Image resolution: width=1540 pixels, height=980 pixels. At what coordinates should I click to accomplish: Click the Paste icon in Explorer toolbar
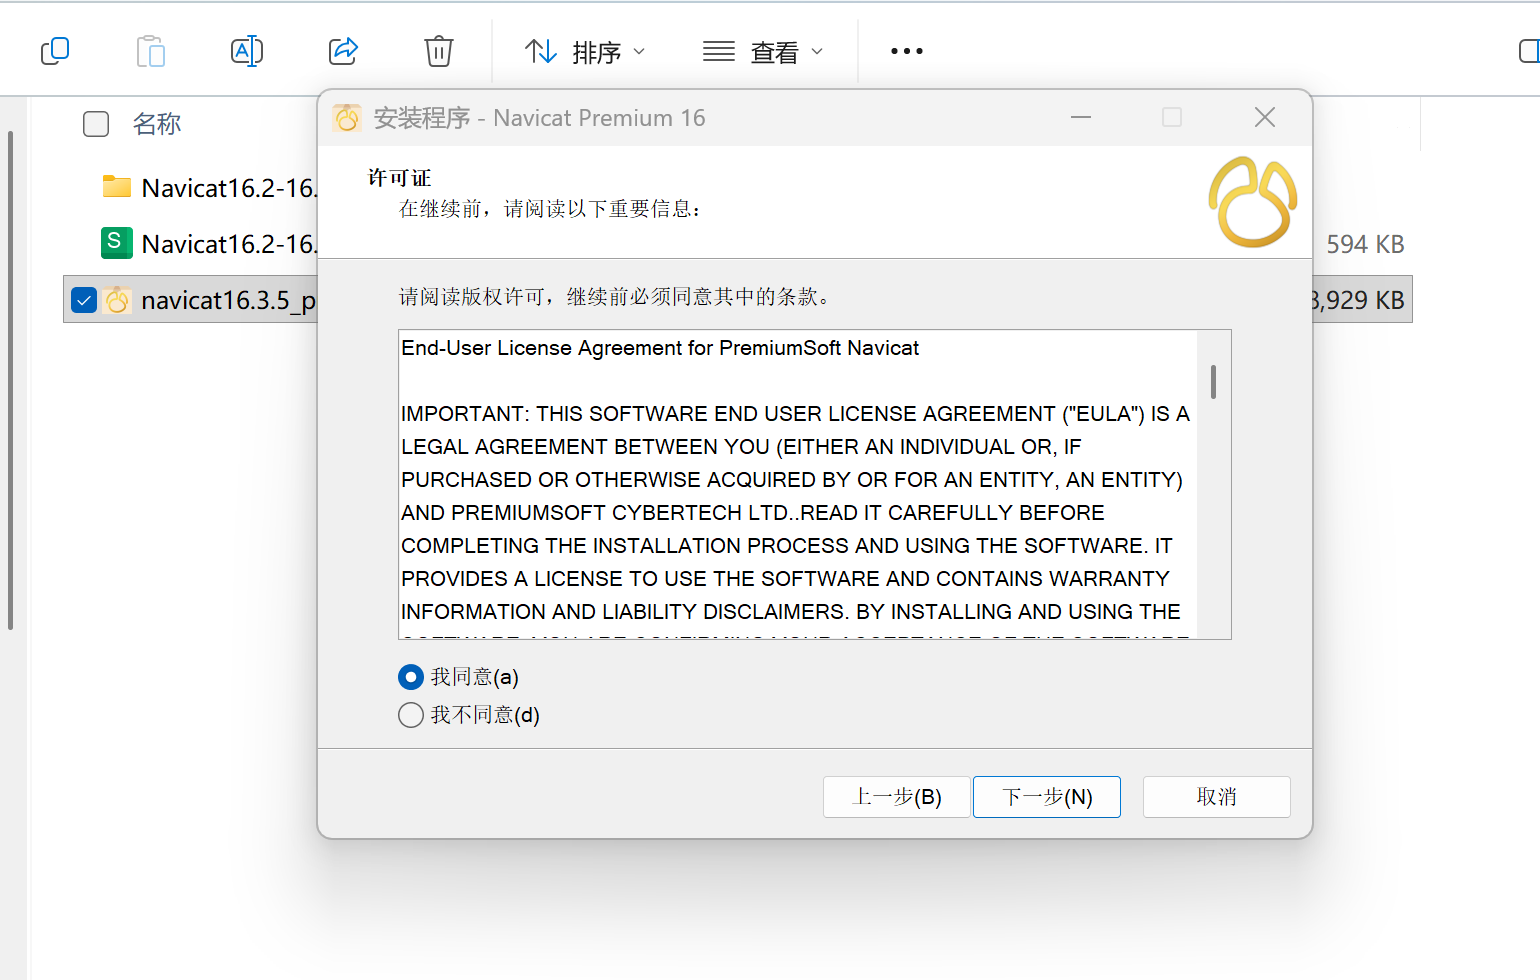[151, 51]
